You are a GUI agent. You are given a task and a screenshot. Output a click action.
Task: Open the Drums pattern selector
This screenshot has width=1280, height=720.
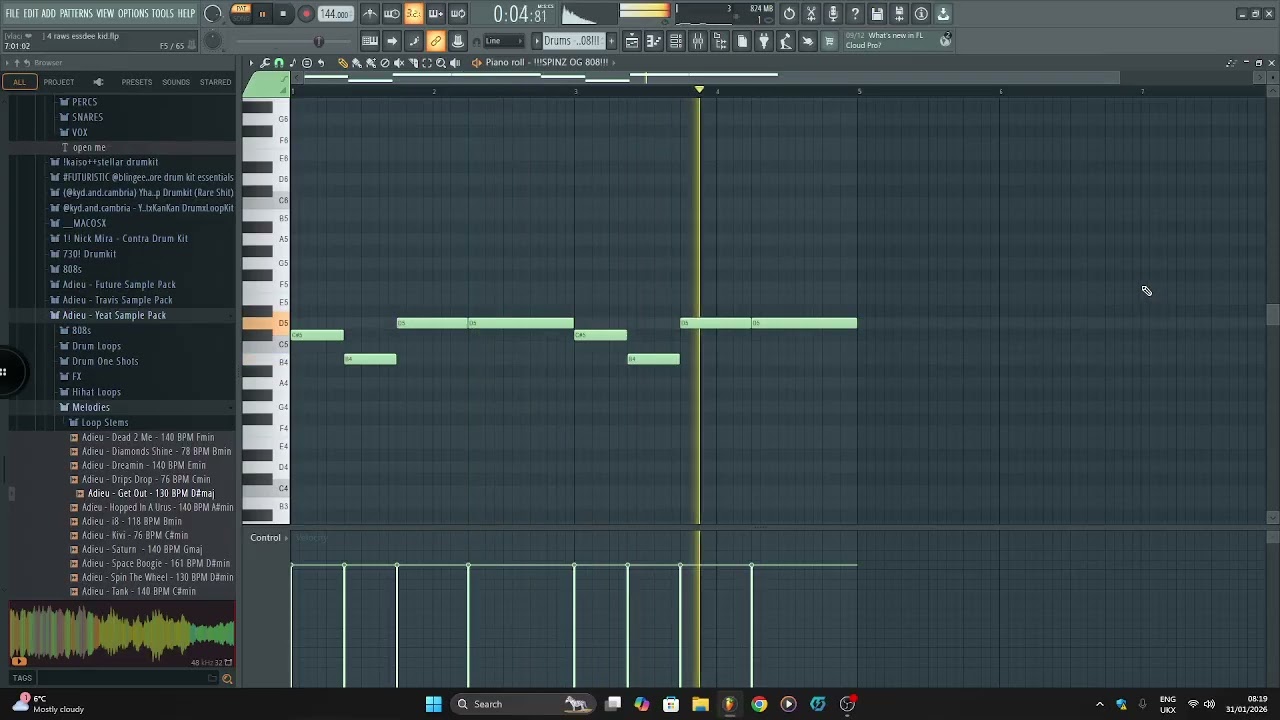[x=572, y=41]
